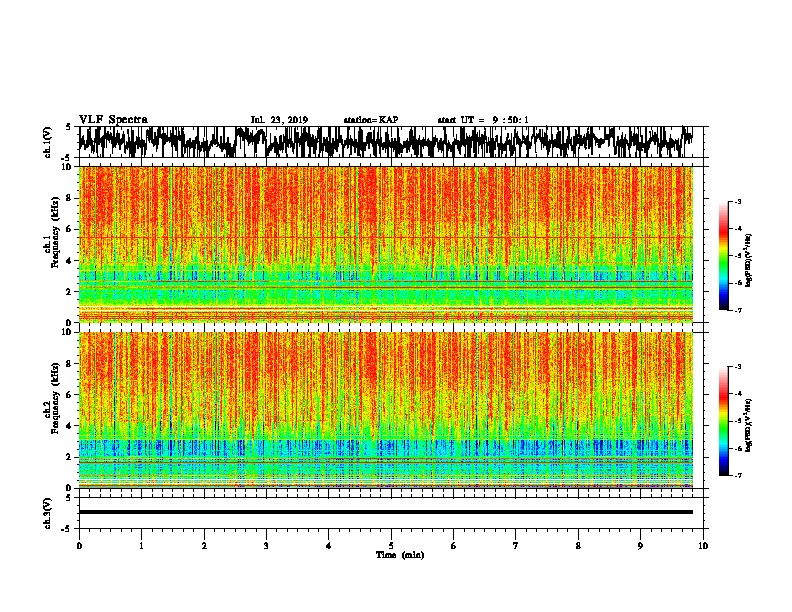Image resolution: width=792 pixels, height=612 pixels.
Task: Click the time axis tick label "5"
Action: (391, 546)
